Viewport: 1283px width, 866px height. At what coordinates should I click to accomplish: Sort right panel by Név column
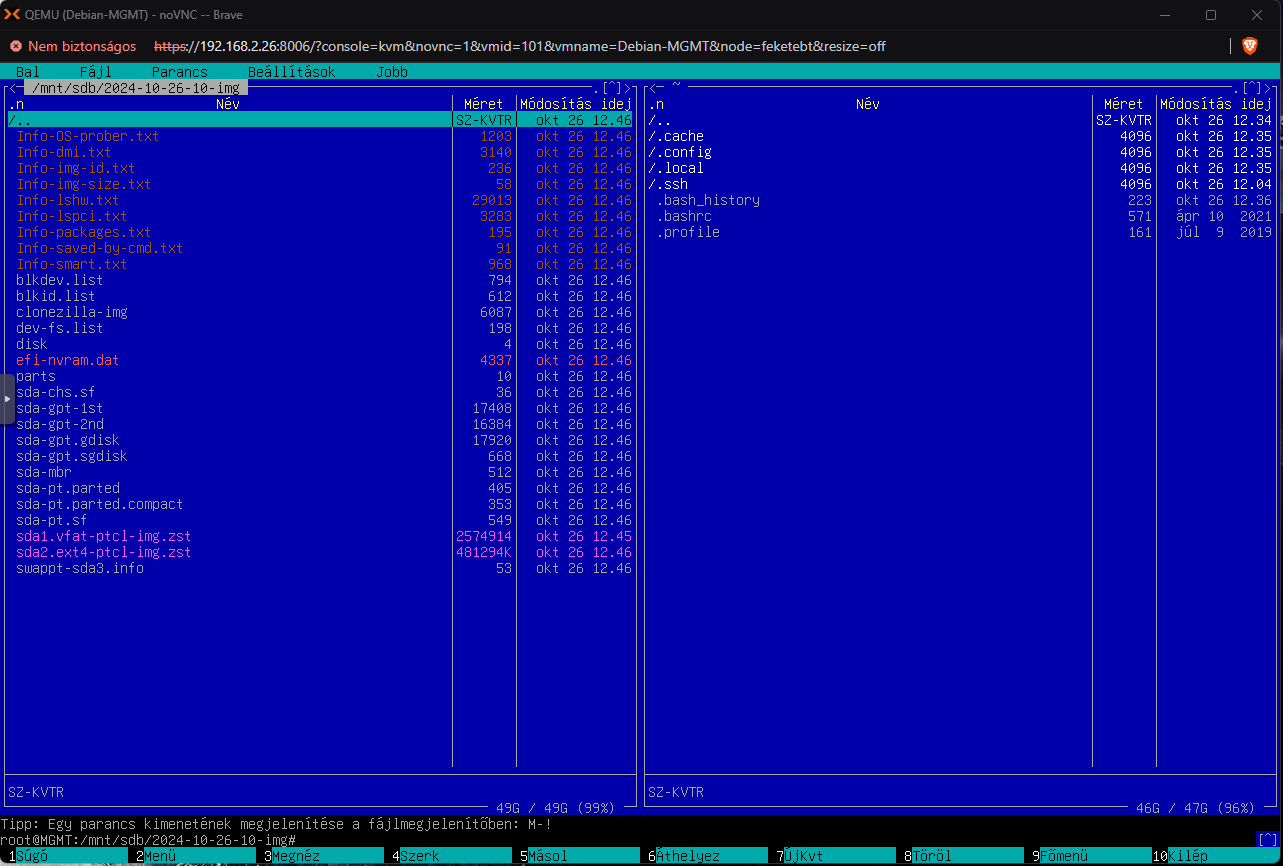[x=868, y=104]
